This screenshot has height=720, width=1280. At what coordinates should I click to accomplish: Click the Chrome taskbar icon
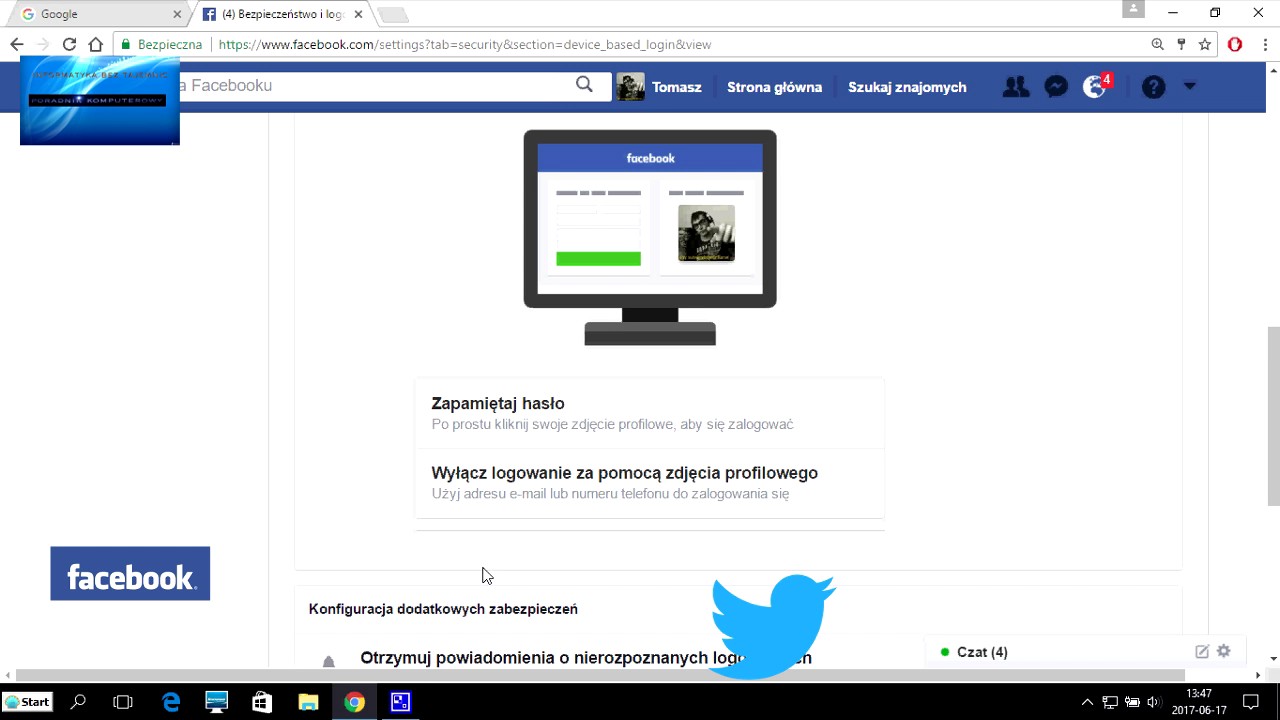point(354,702)
